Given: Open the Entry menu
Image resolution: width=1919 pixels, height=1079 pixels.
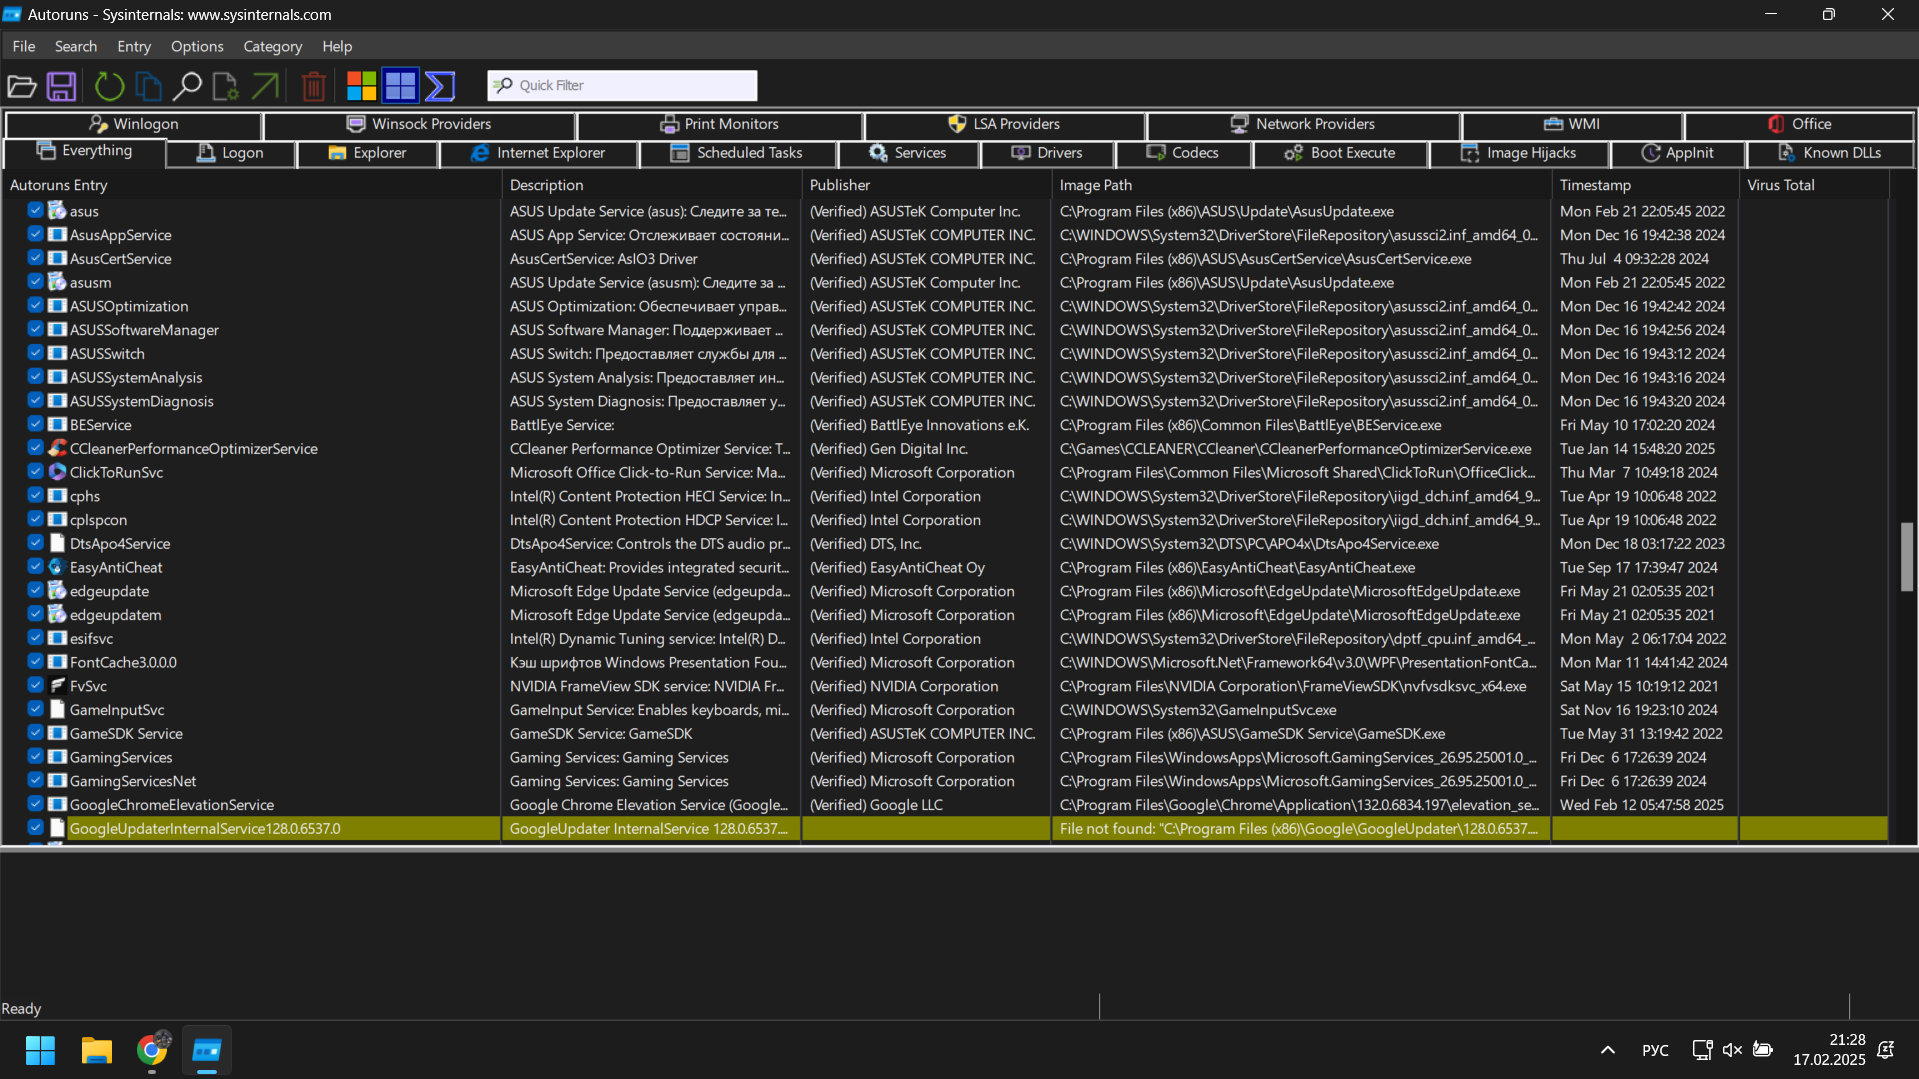Looking at the screenshot, I should (134, 46).
